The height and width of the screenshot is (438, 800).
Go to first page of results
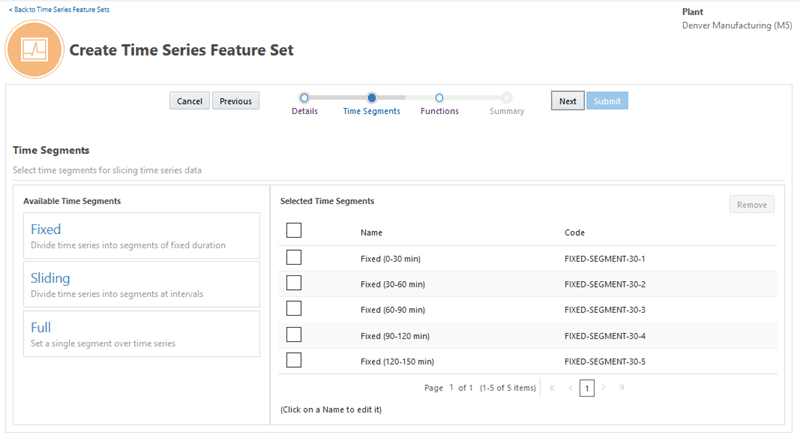[x=552, y=387]
